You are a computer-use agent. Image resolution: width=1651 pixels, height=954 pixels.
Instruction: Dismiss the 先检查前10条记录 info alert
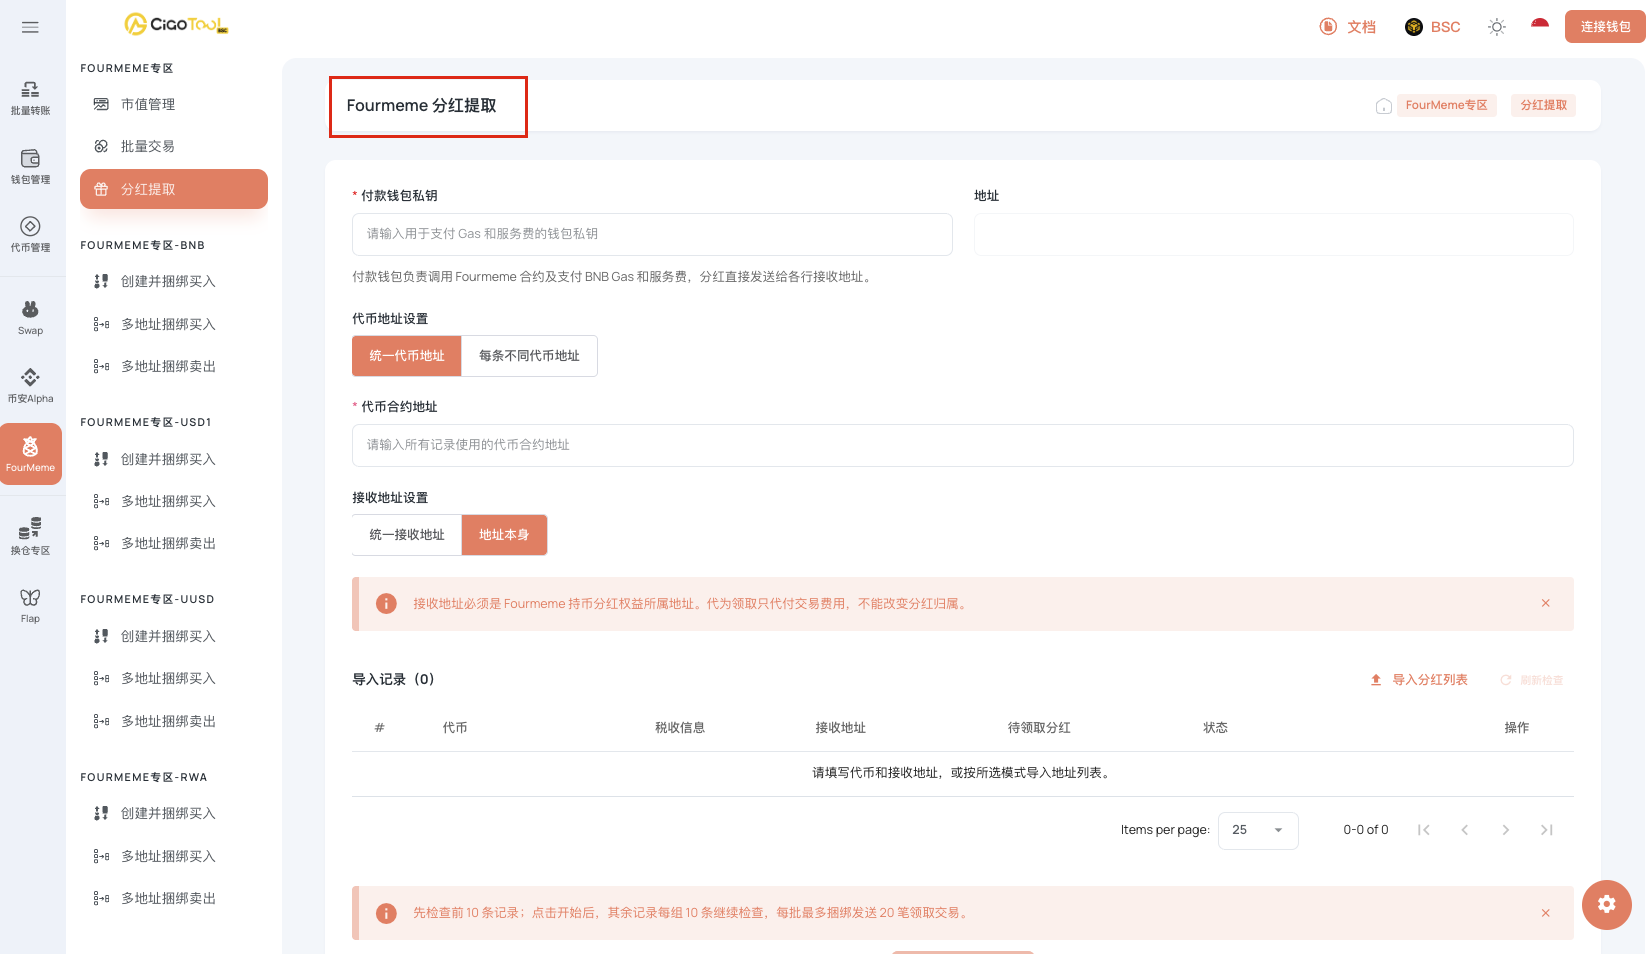[1546, 913]
